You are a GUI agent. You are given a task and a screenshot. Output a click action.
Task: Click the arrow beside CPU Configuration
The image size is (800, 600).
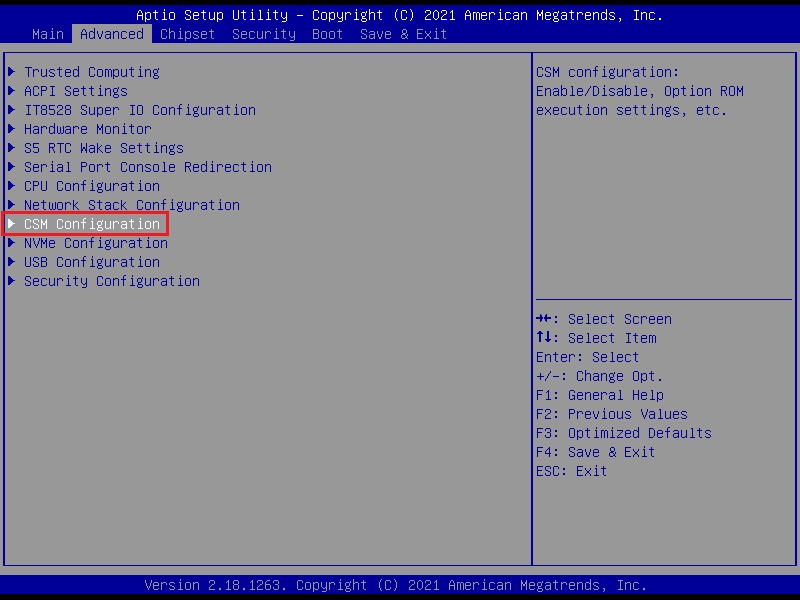(x=12, y=186)
